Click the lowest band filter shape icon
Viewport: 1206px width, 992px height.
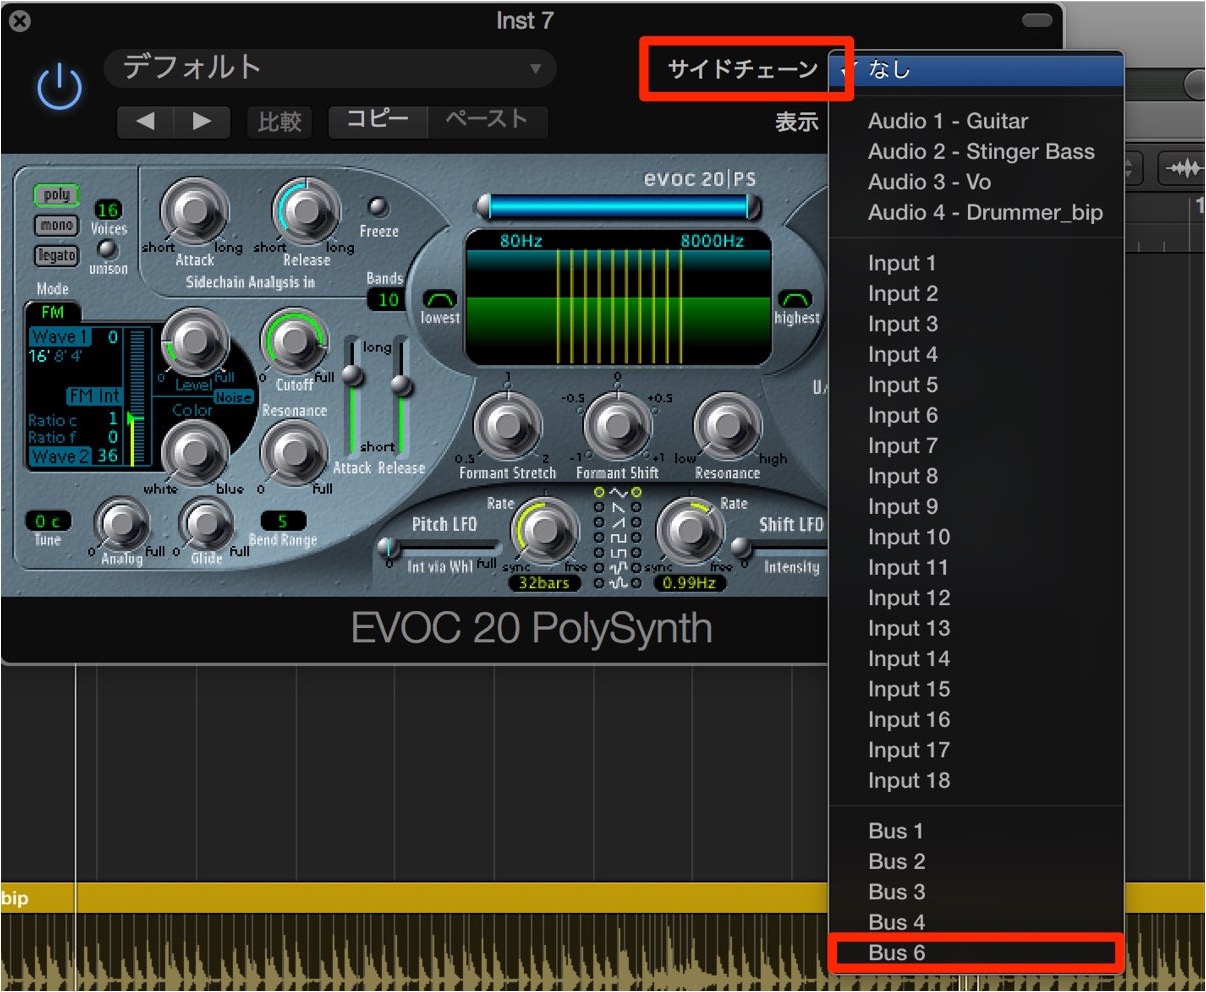point(440,299)
